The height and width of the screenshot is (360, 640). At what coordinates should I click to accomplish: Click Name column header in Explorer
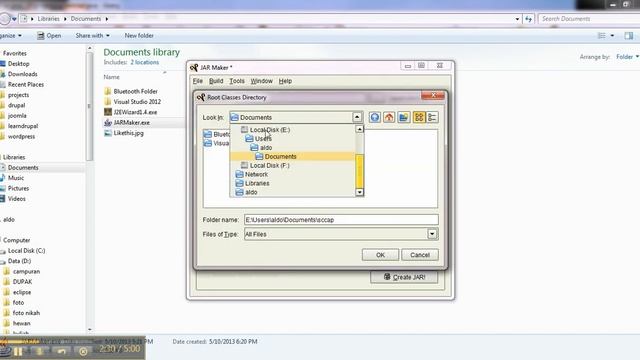[111, 77]
